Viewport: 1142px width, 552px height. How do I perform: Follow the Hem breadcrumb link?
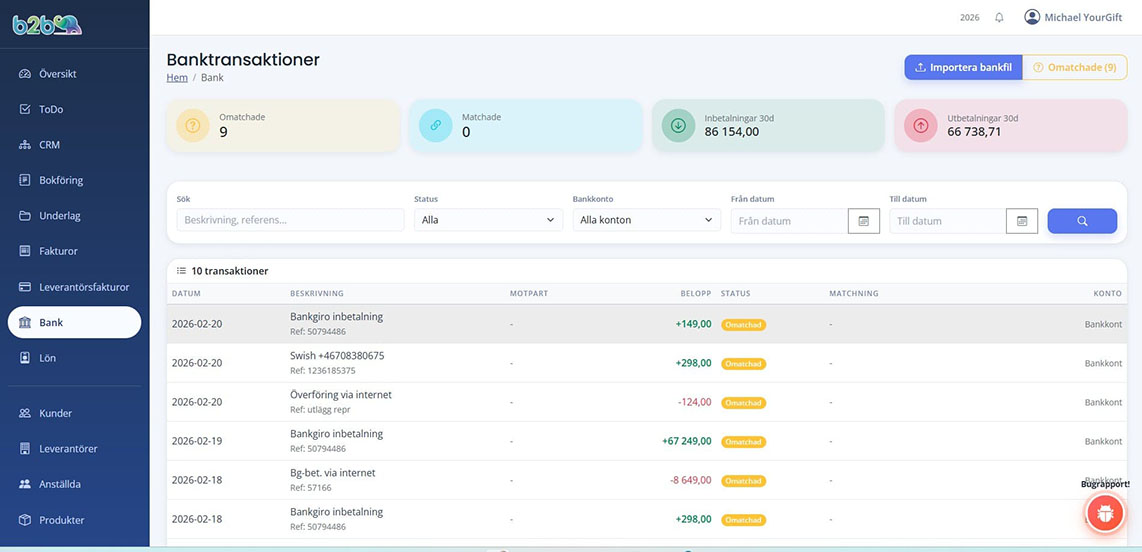point(176,77)
